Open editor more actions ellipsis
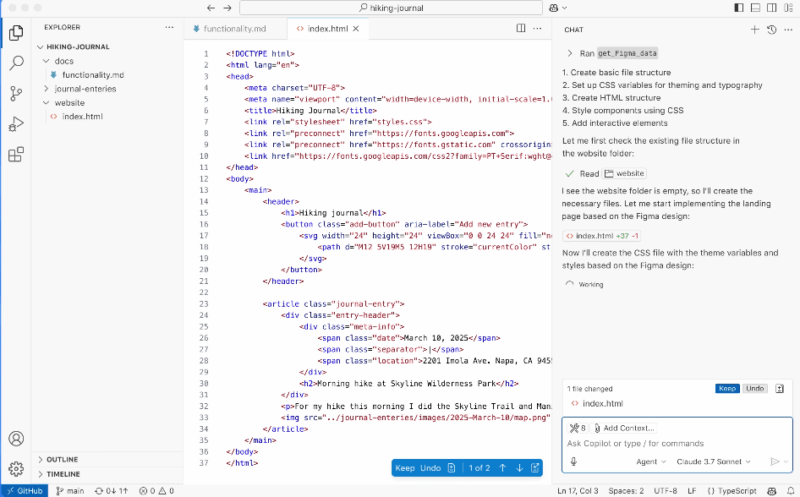The image size is (800, 497). point(537,28)
